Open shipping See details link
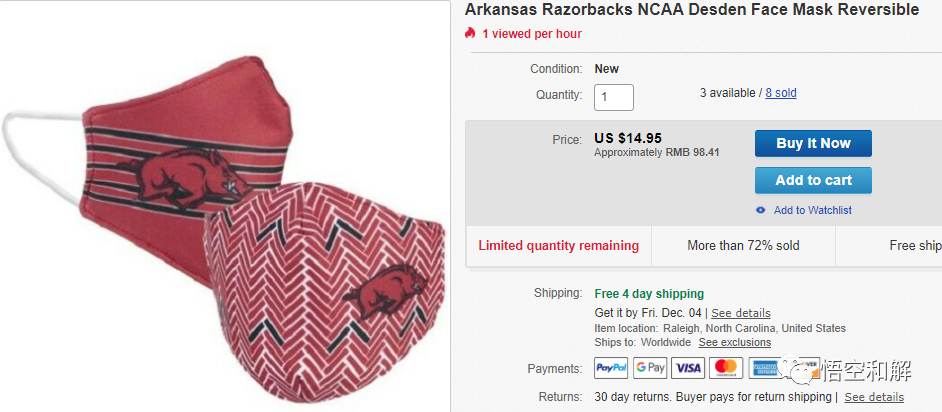The height and width of the screenshot is (412, 942). click(741, 313)
